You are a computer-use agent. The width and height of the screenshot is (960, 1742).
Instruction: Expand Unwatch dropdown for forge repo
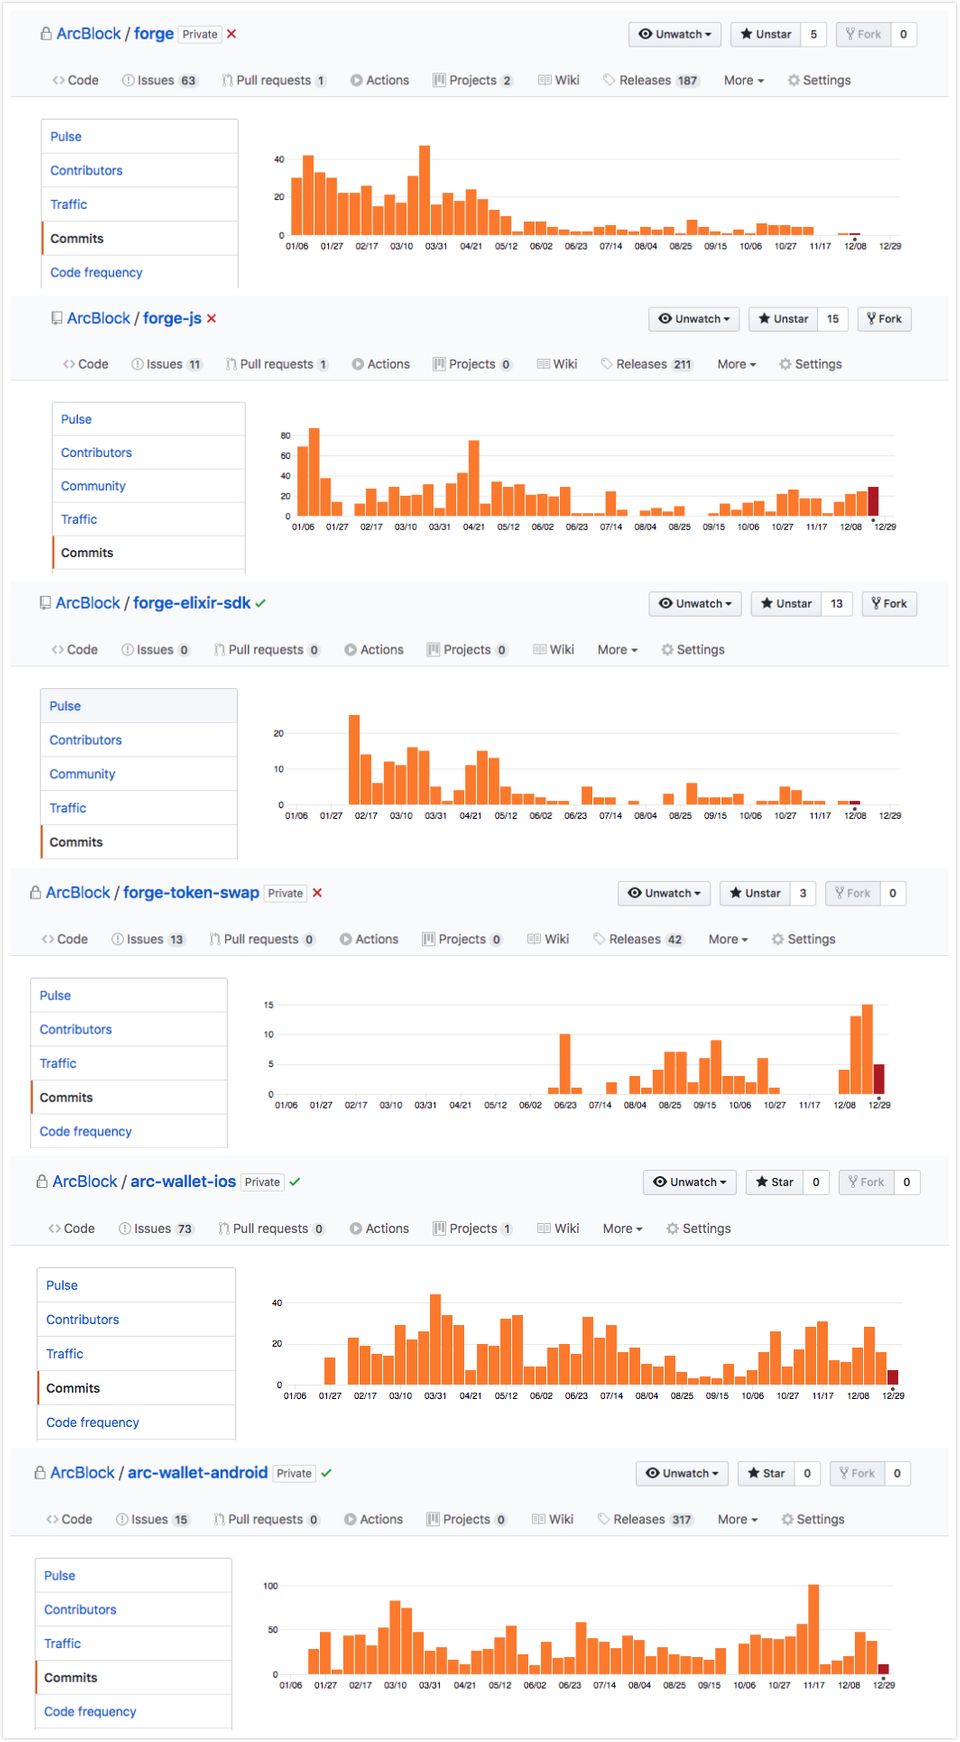tap(676, 34)
